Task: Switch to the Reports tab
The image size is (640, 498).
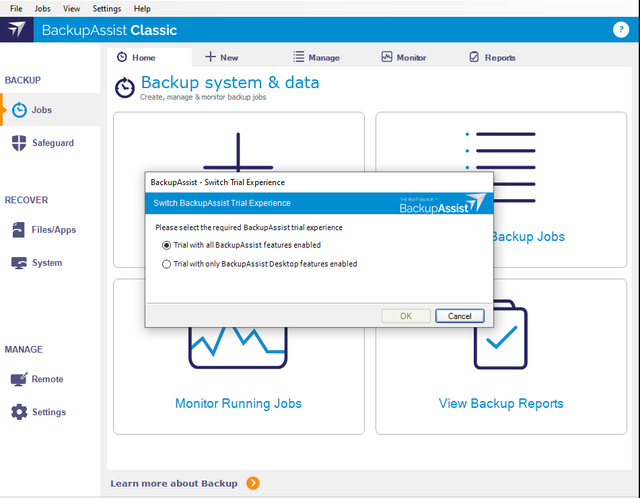Action: coord(492,58)
